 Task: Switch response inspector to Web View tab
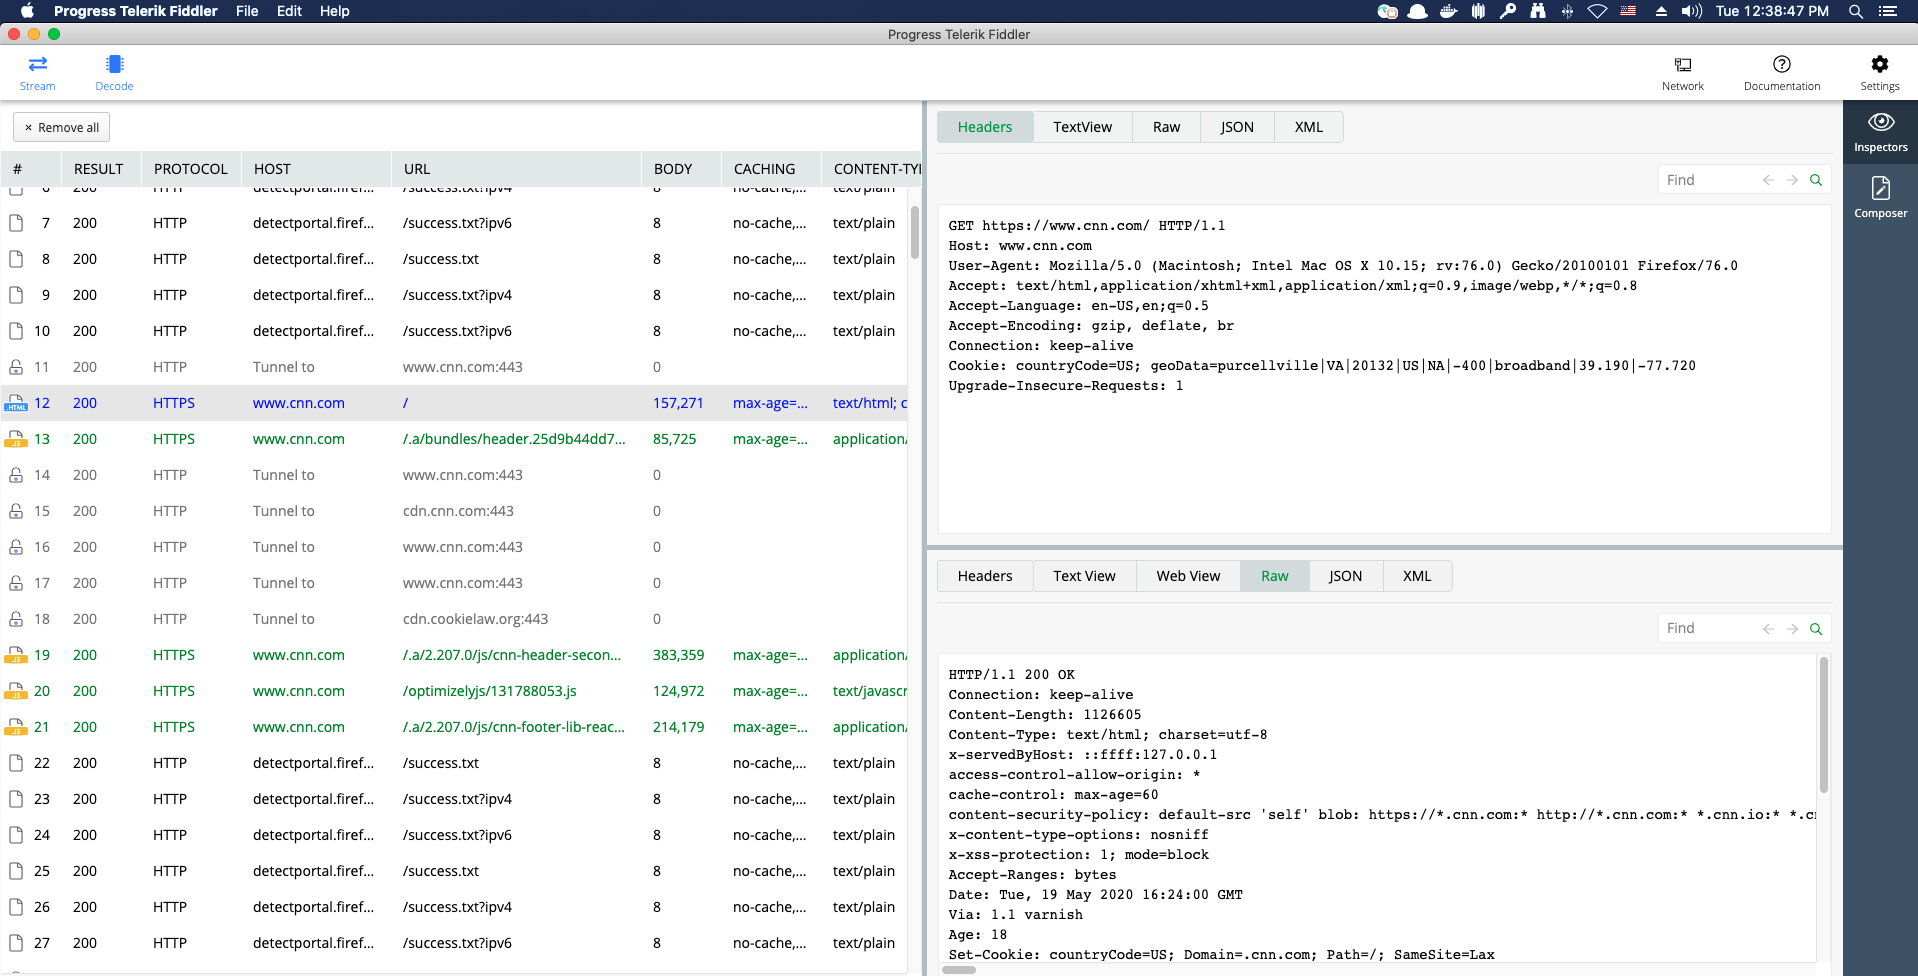(1188, 576)
